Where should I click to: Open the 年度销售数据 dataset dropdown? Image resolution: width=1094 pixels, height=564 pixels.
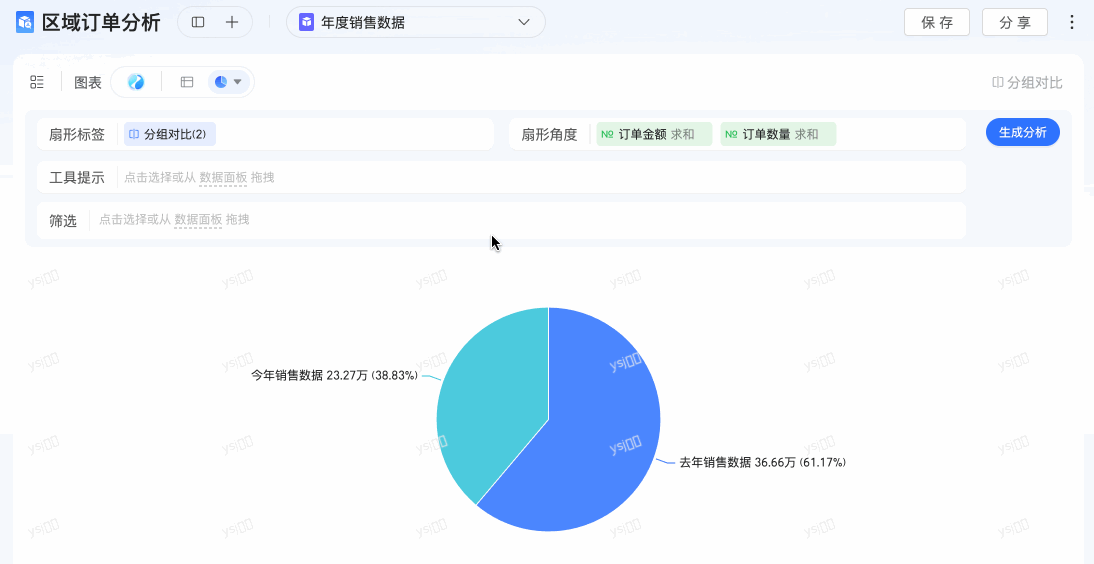(416, 22)
